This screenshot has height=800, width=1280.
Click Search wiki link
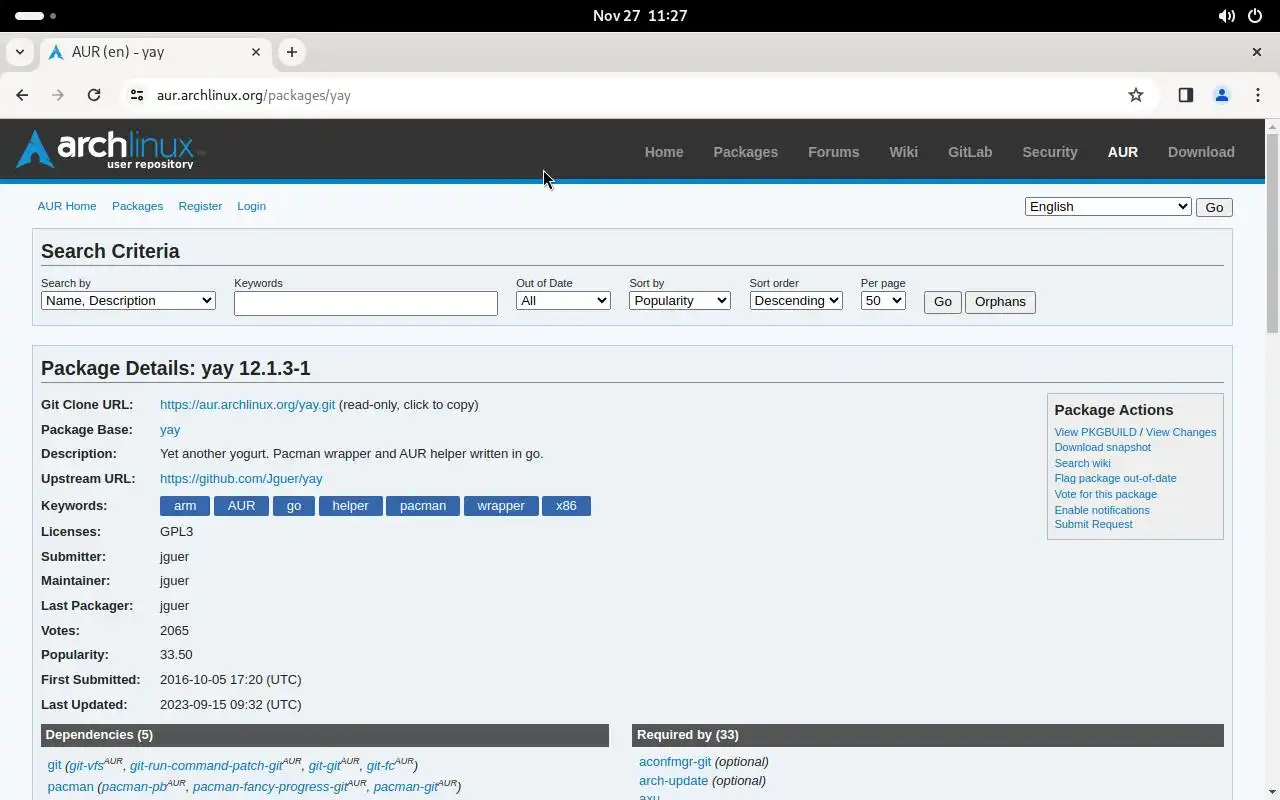[1082, 463]
